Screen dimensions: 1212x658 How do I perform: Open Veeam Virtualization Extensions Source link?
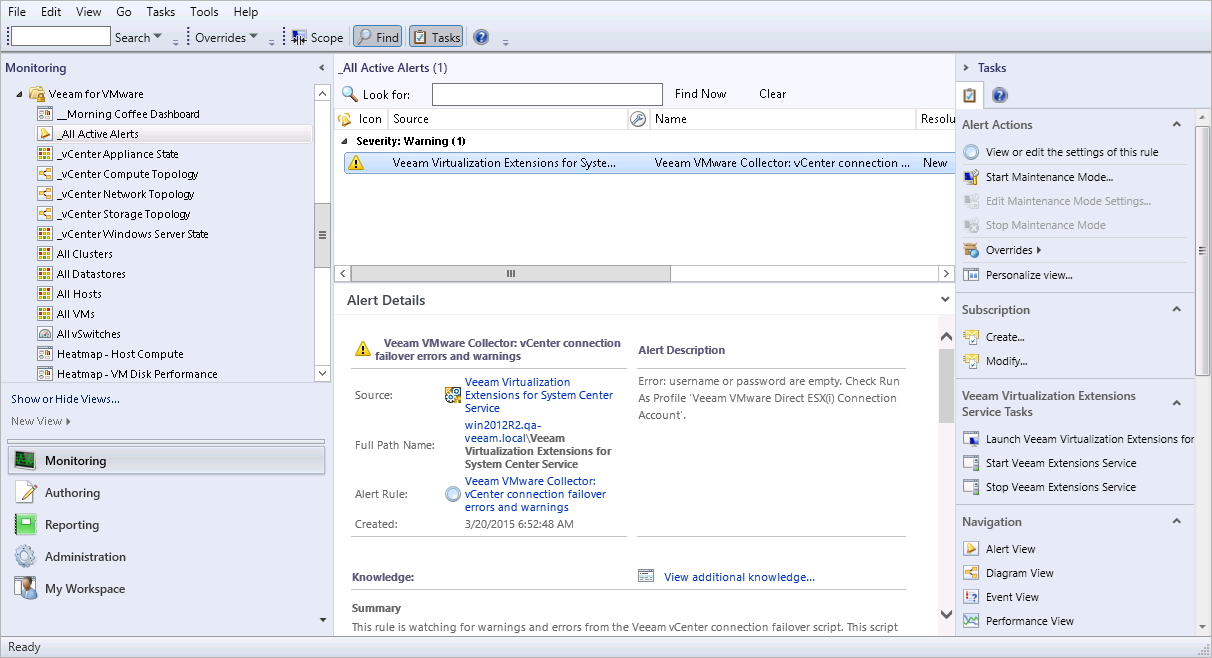[539, 395]
